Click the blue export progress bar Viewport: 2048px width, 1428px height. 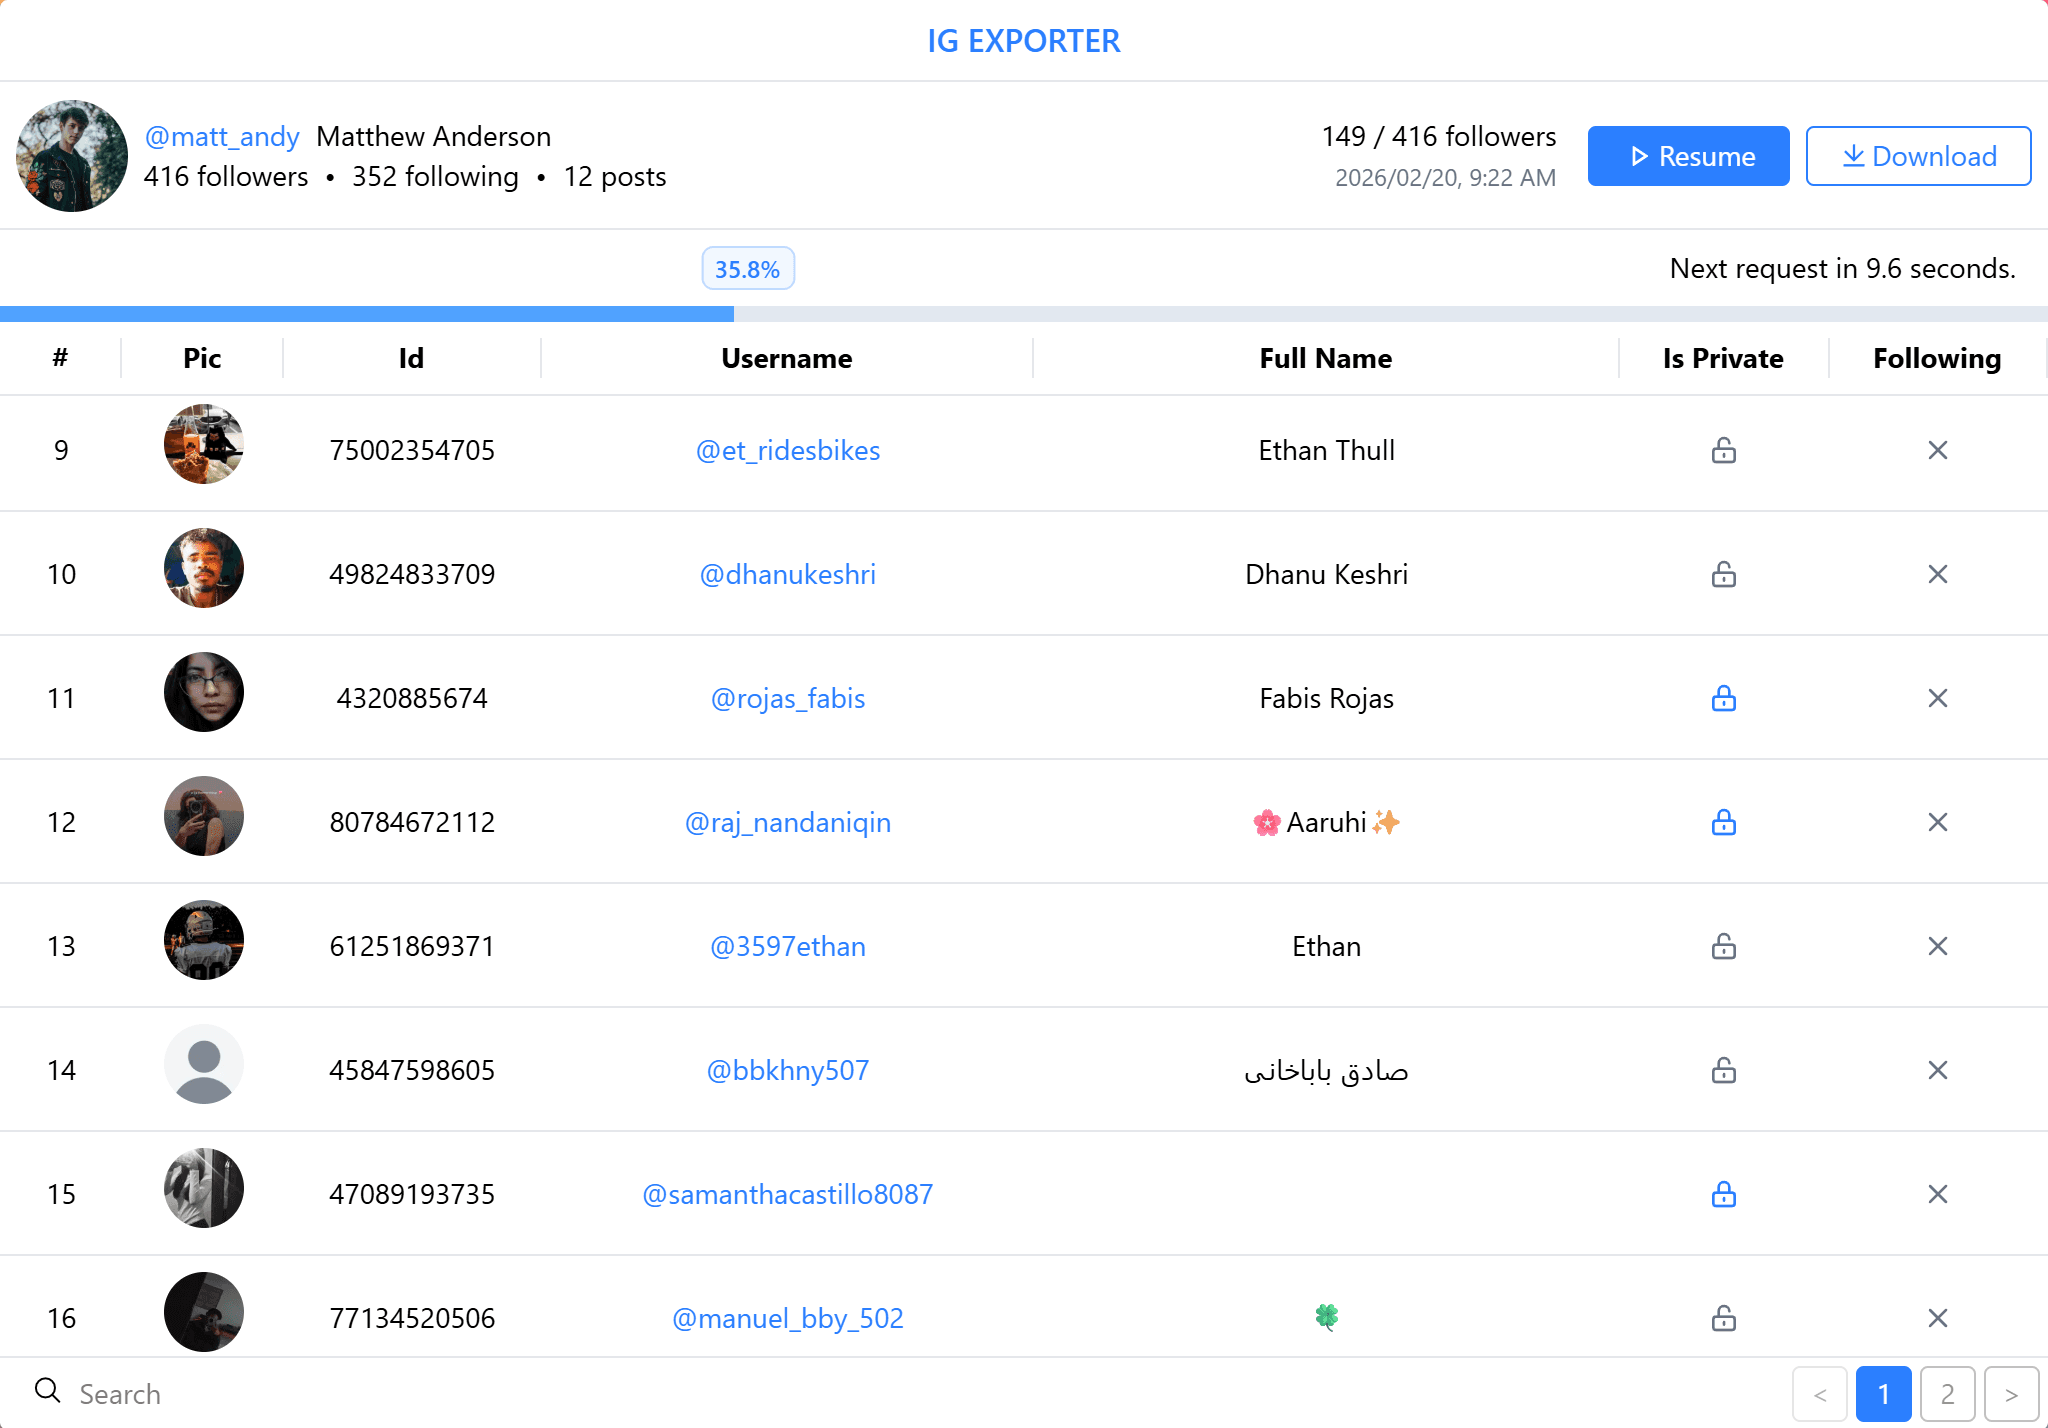(x=366, y=313)
